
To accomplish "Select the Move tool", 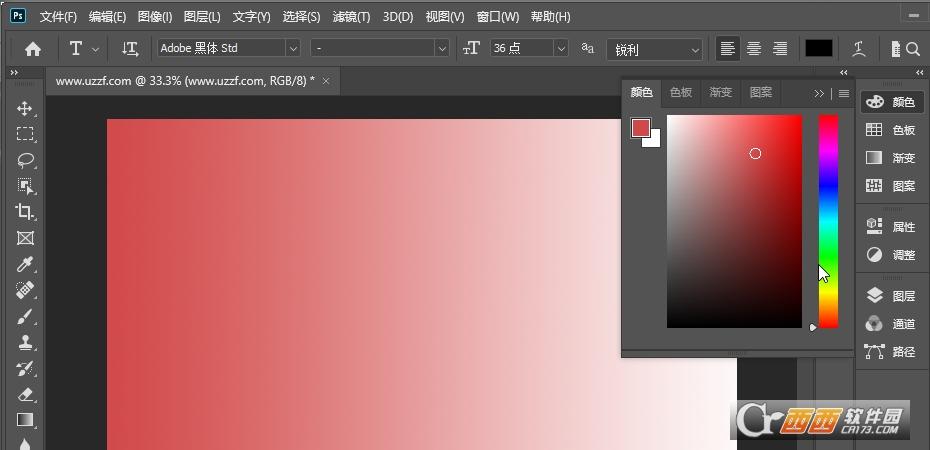I will pyautogui.click(x=25, y=108).
